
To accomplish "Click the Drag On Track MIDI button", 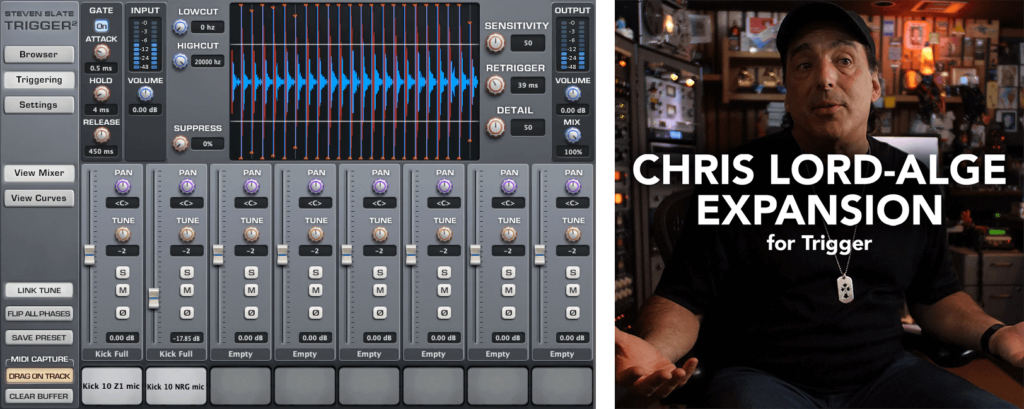I will pyautogui.click(x=39, y=376).
